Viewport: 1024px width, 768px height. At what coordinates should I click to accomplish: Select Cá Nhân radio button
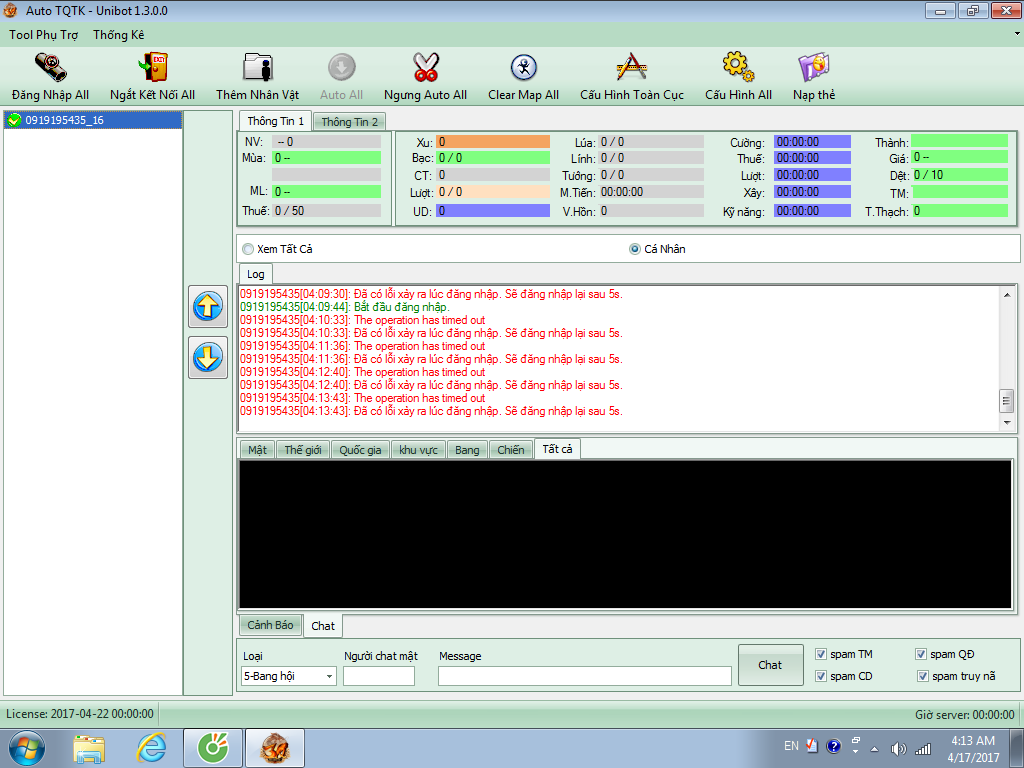coord(634,249)
